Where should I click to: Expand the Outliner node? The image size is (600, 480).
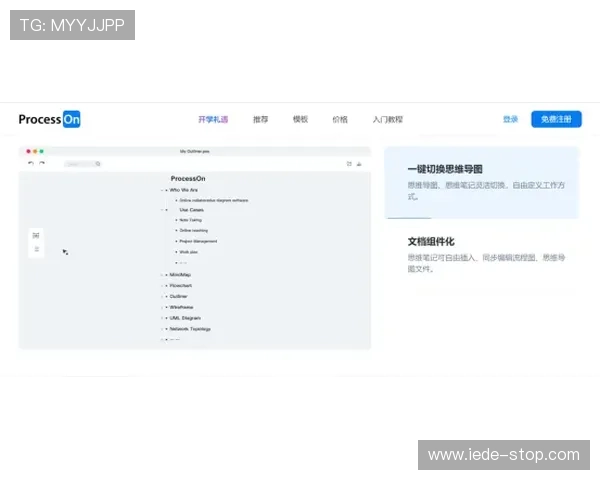[x=162, y=296]
